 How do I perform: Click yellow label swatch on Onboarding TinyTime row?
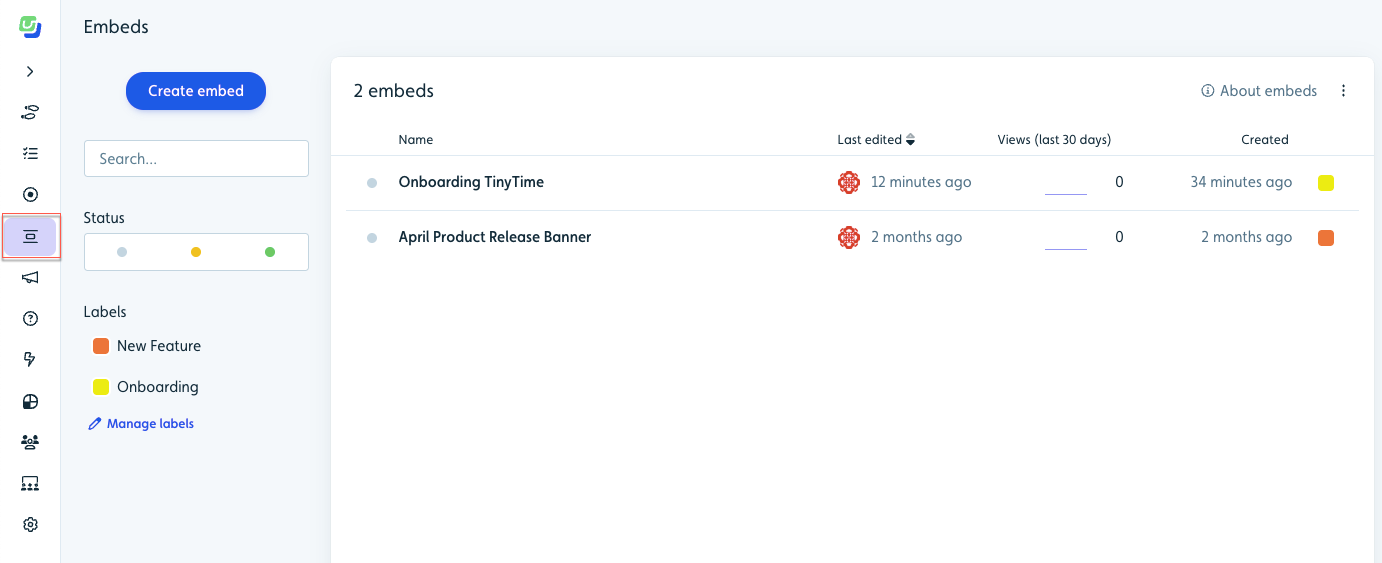(x=1326, y=183)
